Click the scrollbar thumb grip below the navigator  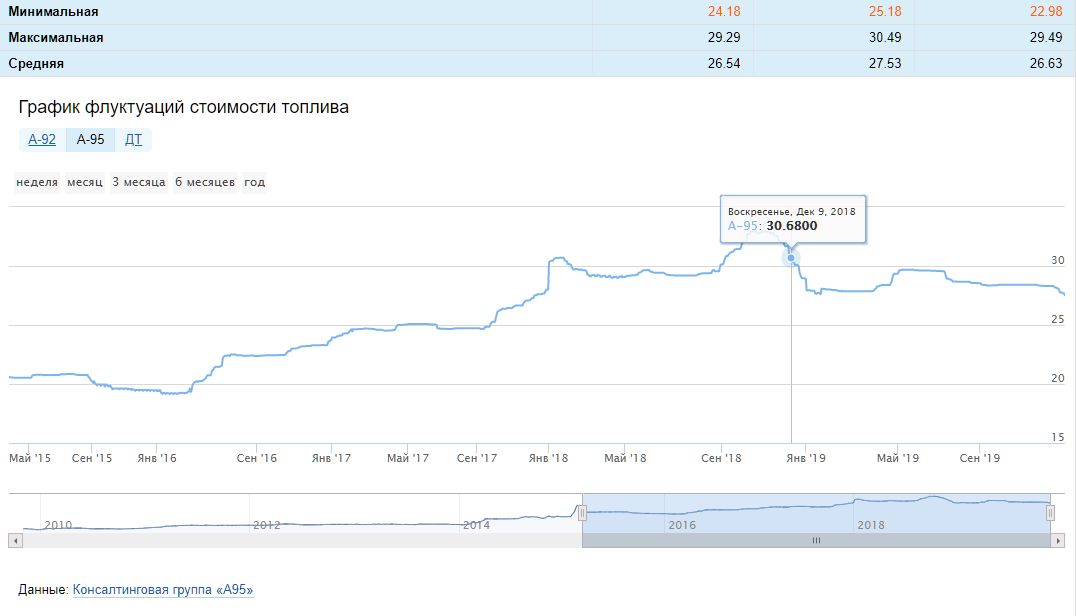(x=816, y=541)
